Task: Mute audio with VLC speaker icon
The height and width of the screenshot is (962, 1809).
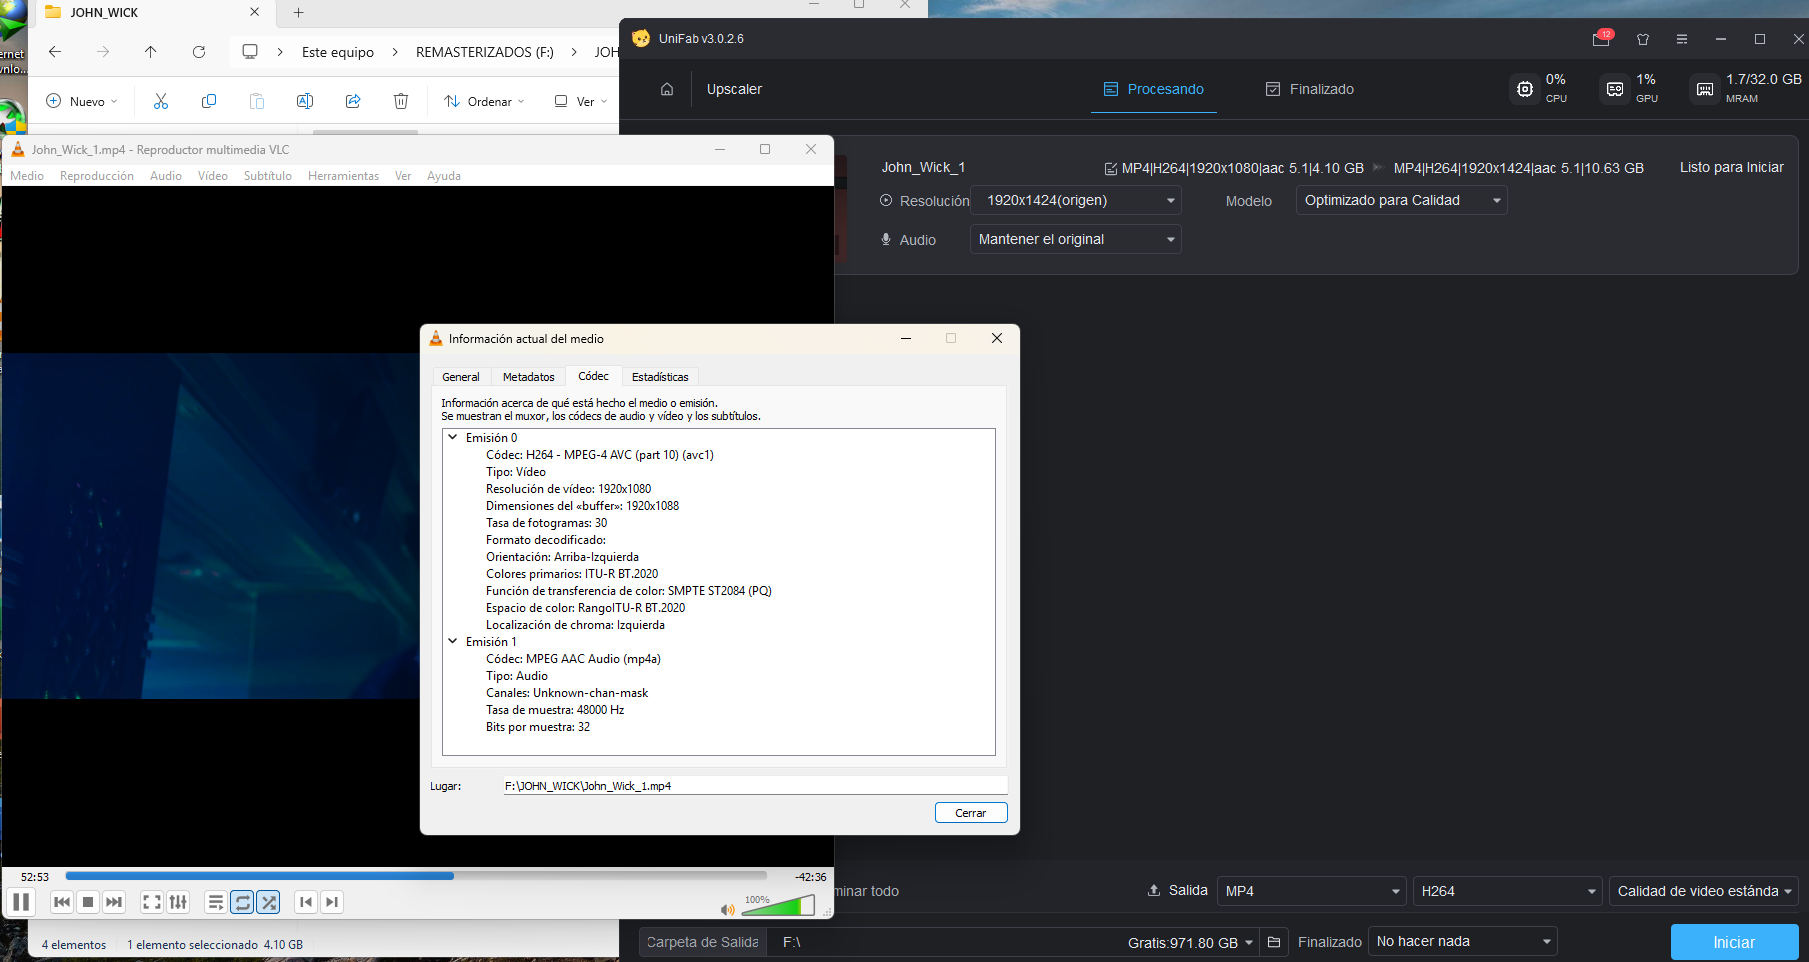Action: (x=727, y=909)
